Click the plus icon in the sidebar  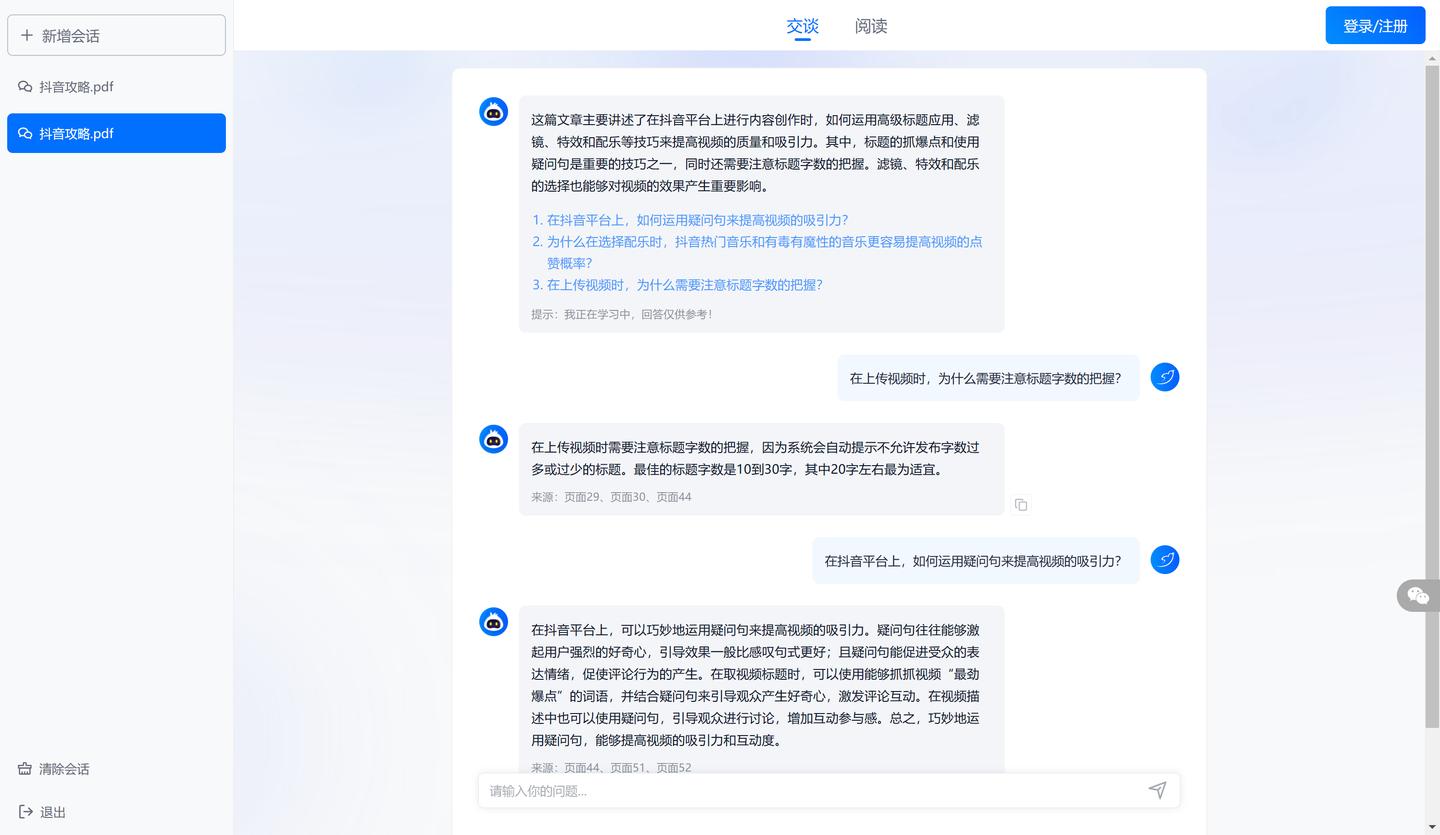27,35
